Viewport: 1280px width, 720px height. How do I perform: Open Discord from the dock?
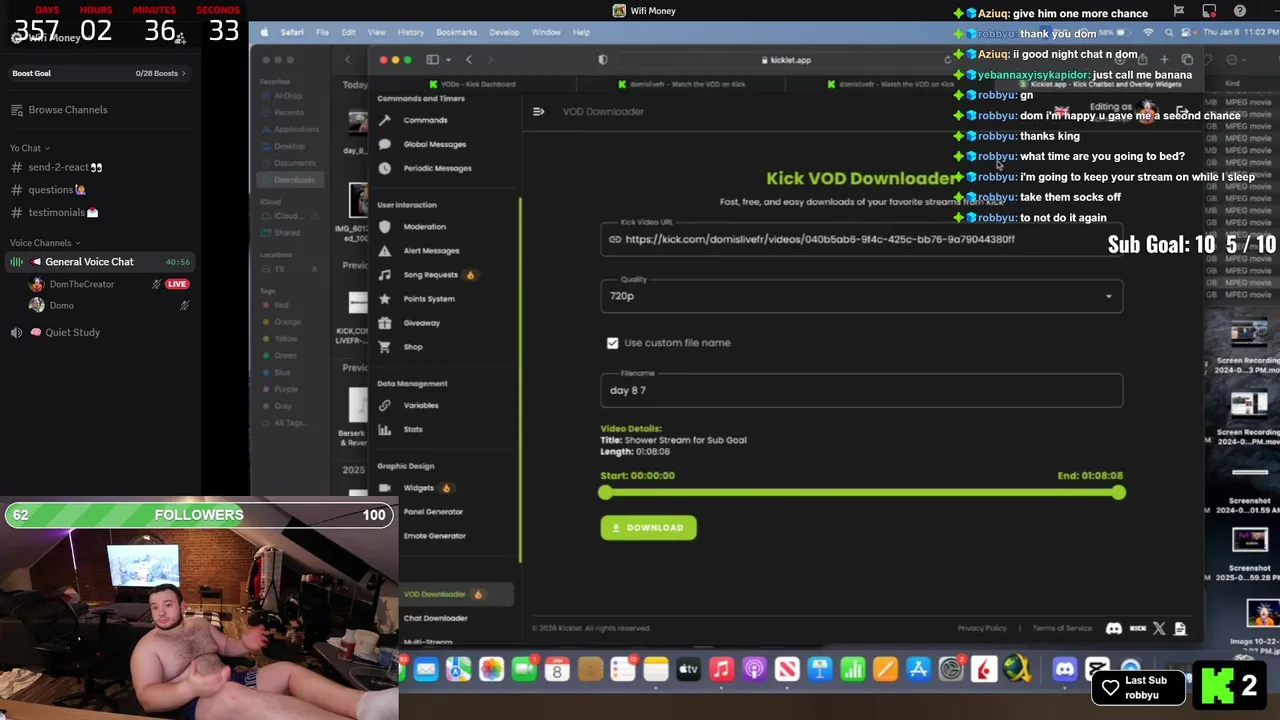click(1065, 669)
